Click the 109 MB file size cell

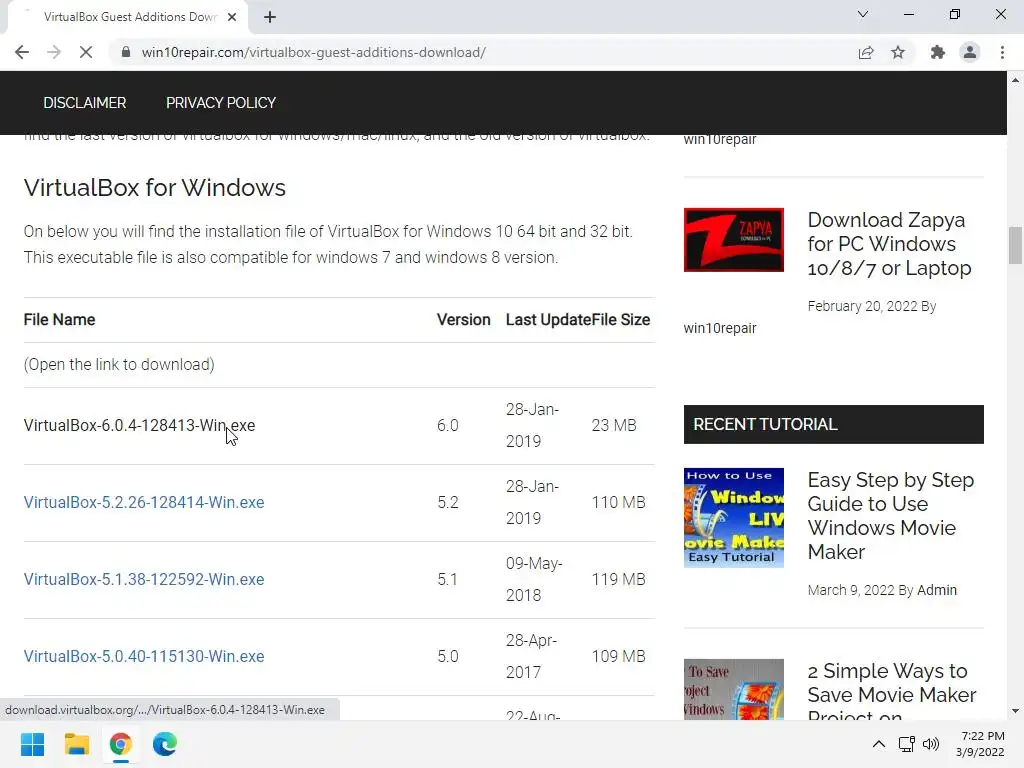tap(618, 656)
